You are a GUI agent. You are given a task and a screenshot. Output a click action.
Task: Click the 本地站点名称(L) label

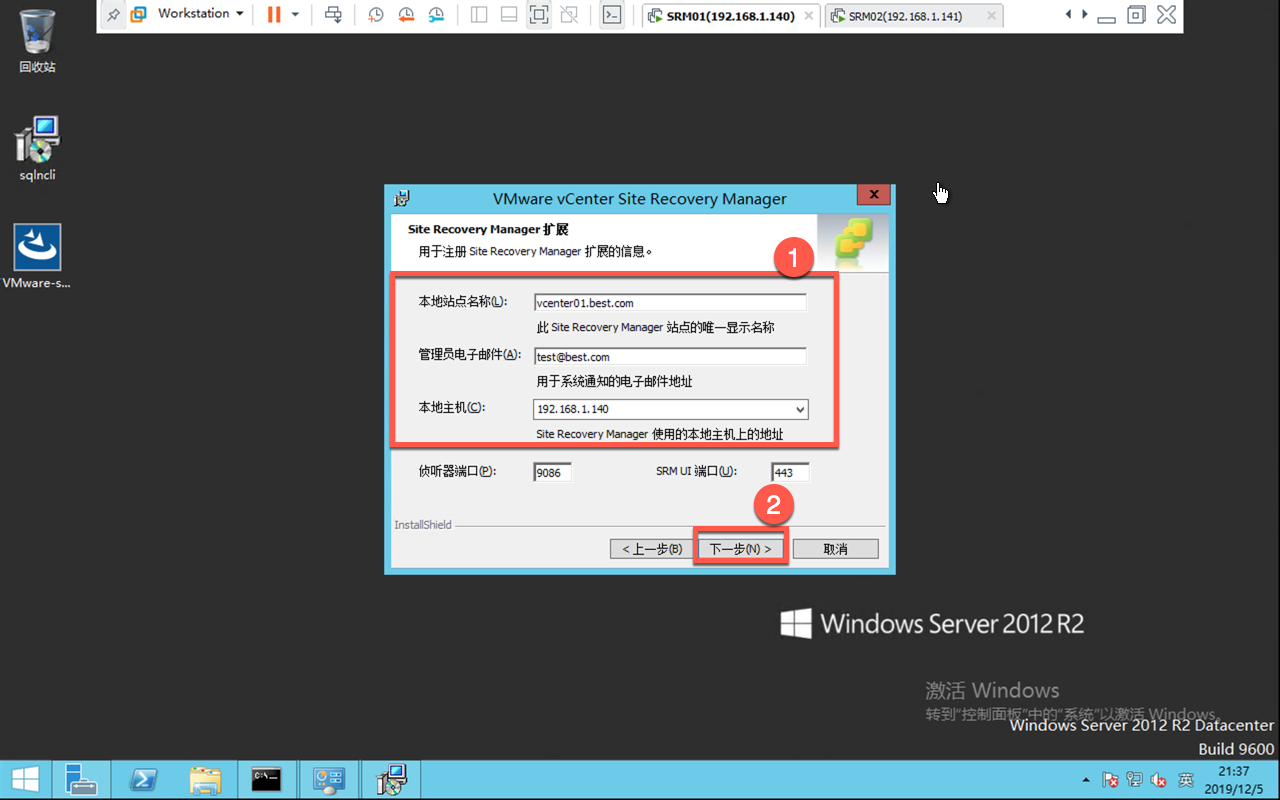(x=463, y=302)
